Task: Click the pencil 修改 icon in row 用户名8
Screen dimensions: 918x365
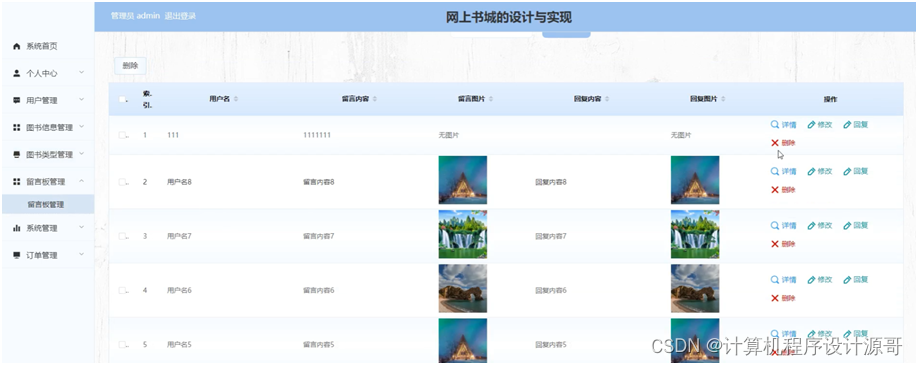Action: [x=811, y=172]
